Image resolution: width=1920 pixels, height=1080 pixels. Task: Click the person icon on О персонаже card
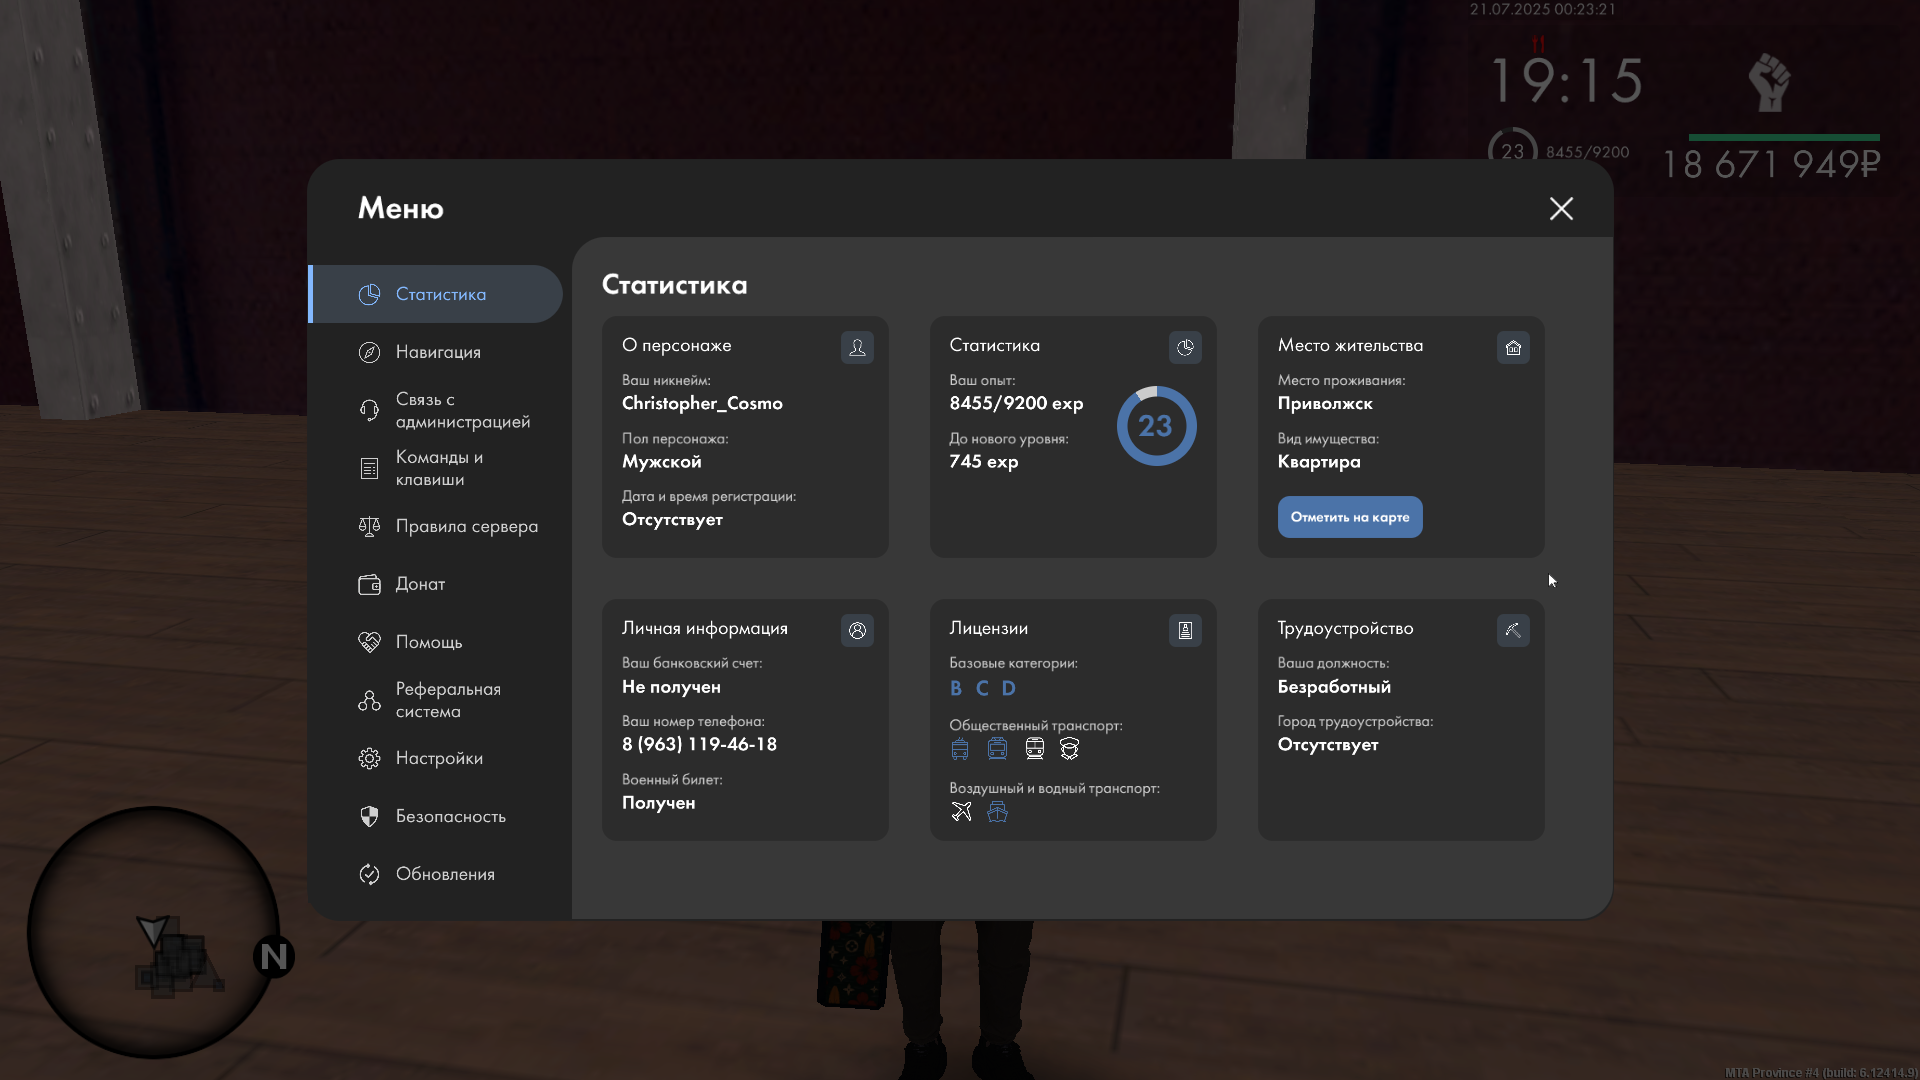[x=857, y=347]
